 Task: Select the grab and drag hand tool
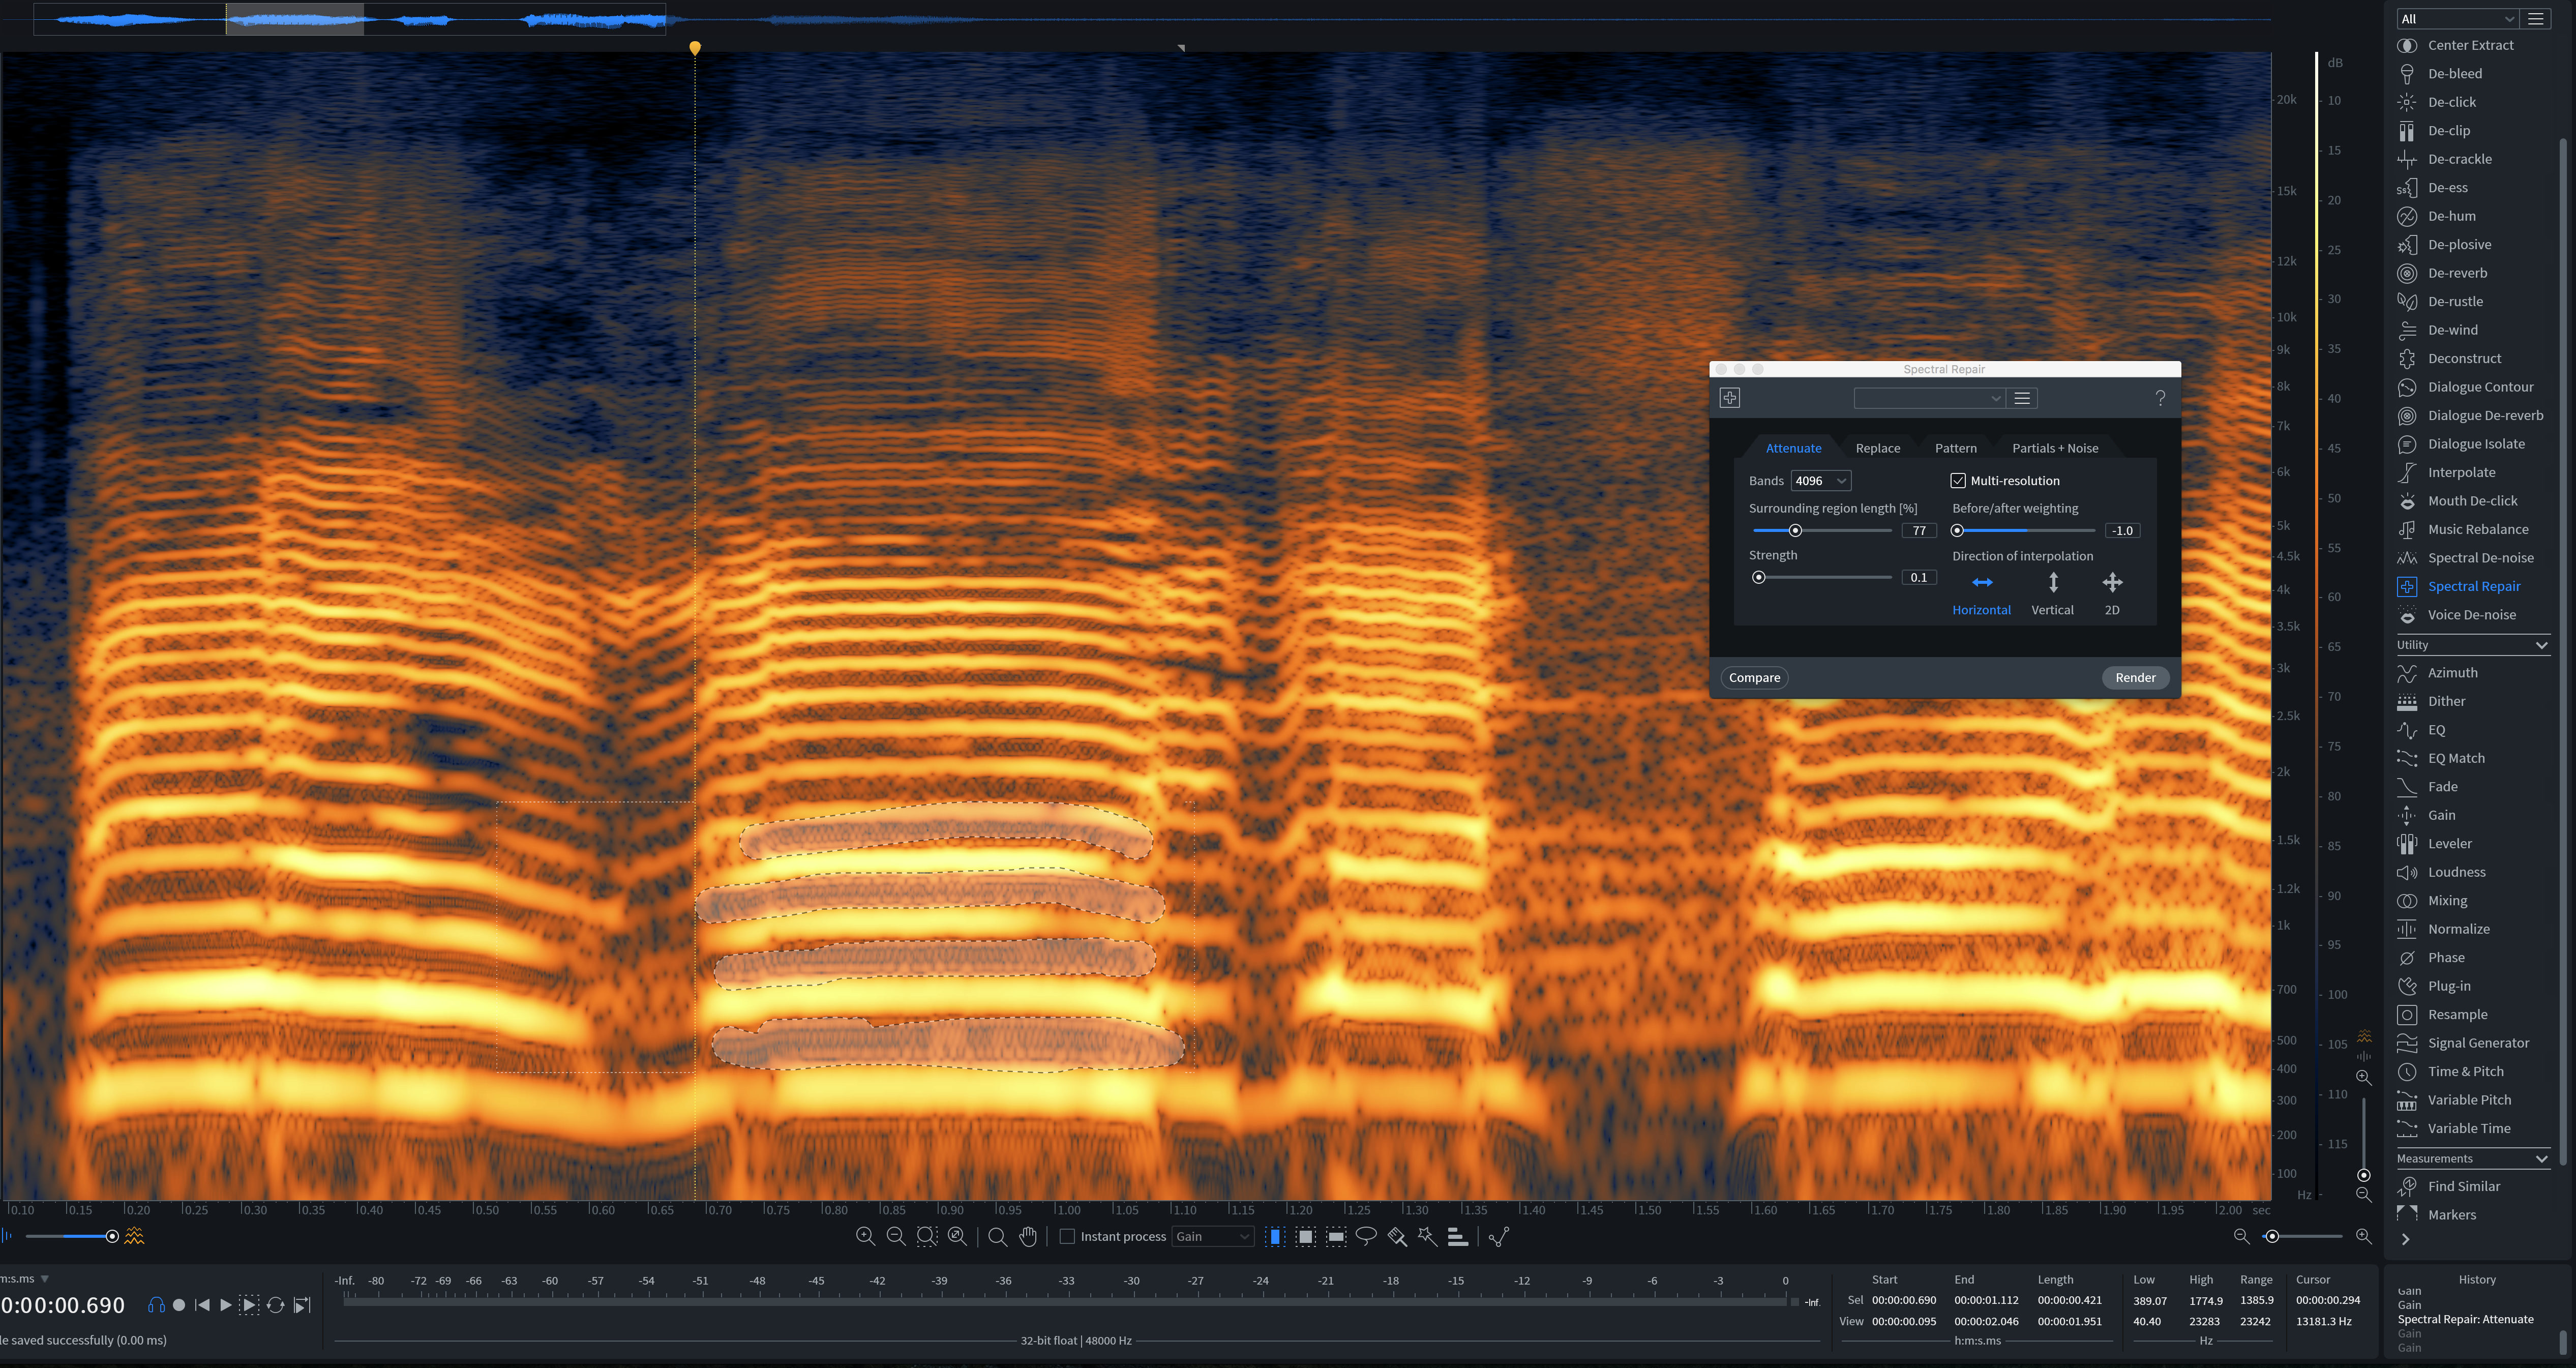(1028, 1237)
